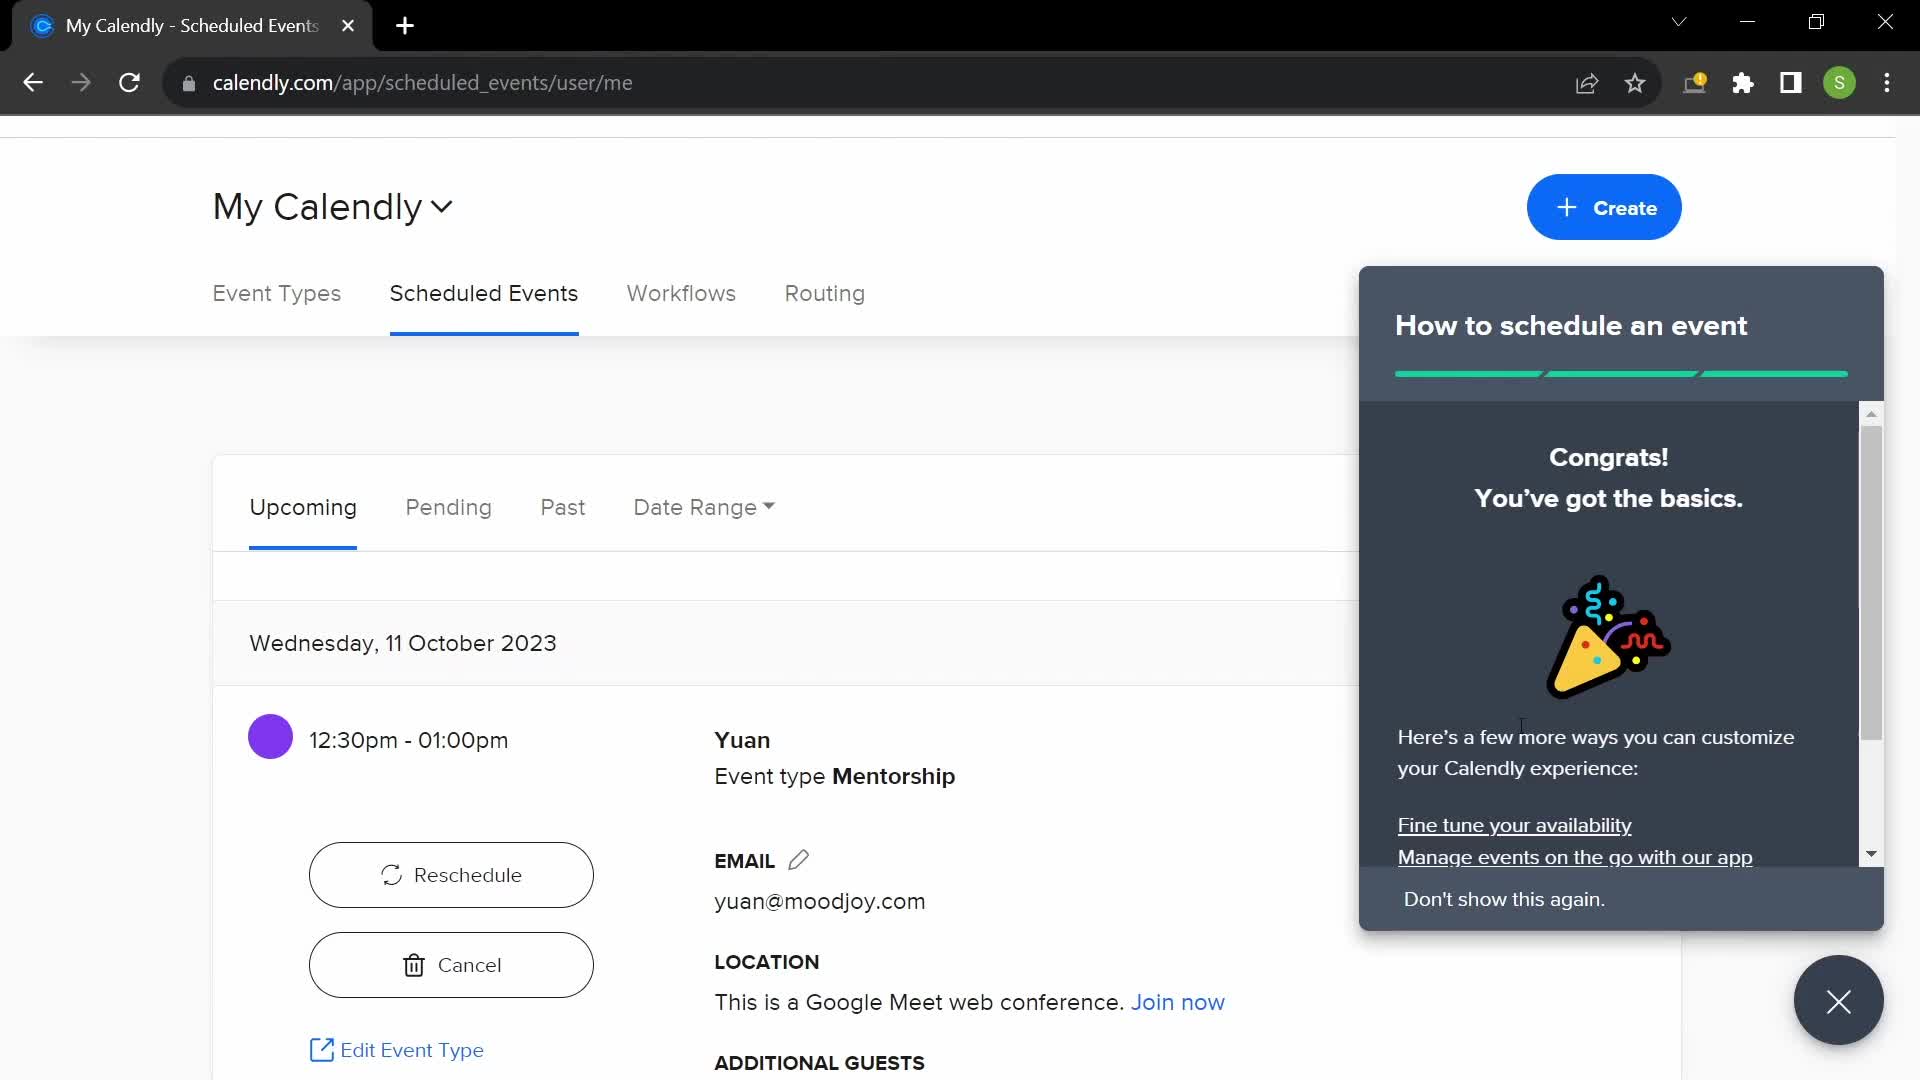Click Manage events on the go with our app

1575,856
